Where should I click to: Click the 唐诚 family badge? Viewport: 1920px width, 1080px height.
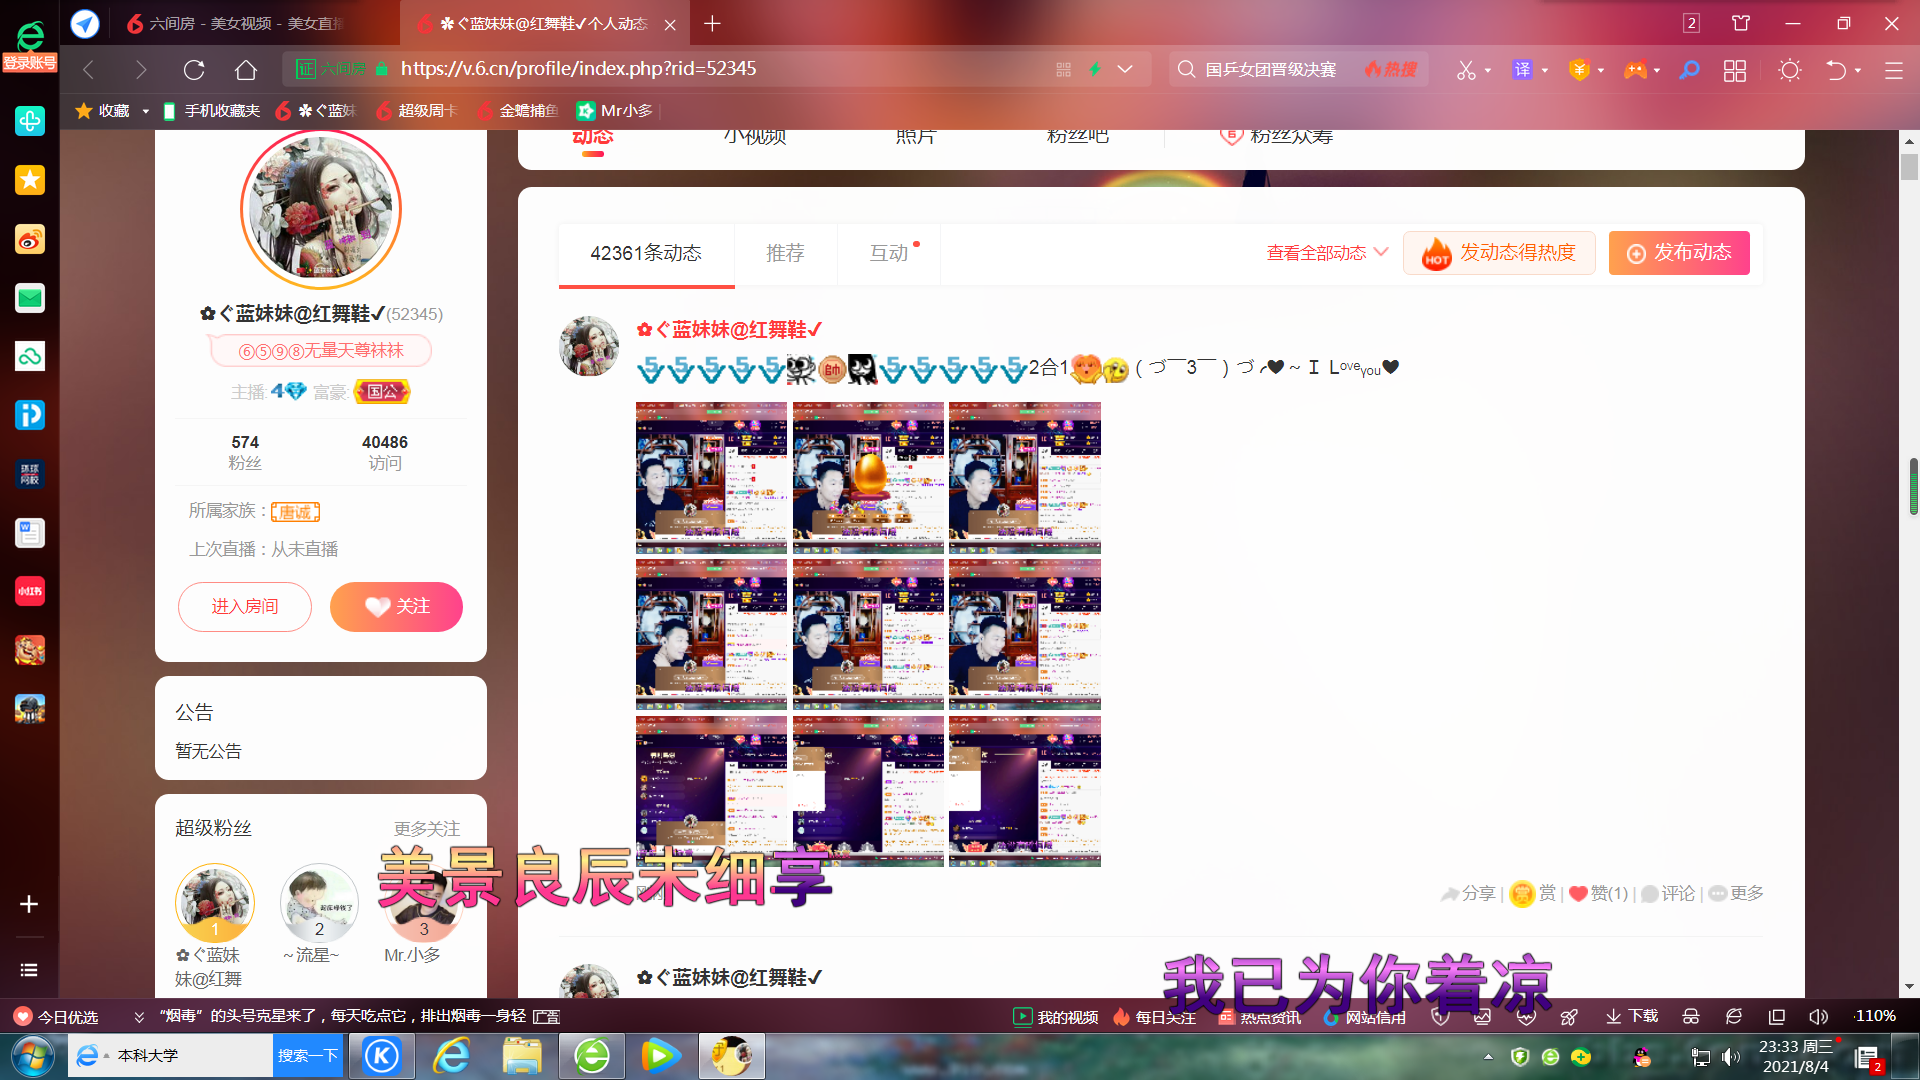[x=295, y=512]
